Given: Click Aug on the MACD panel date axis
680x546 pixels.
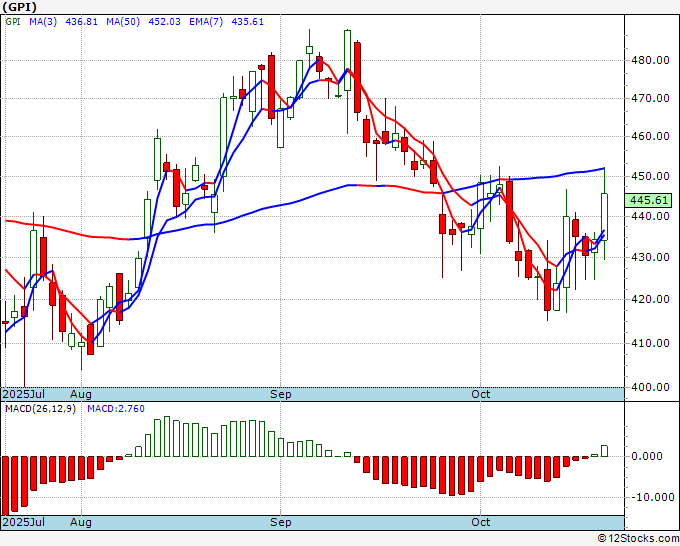Looking at the screenshot, I should (81, 522).
